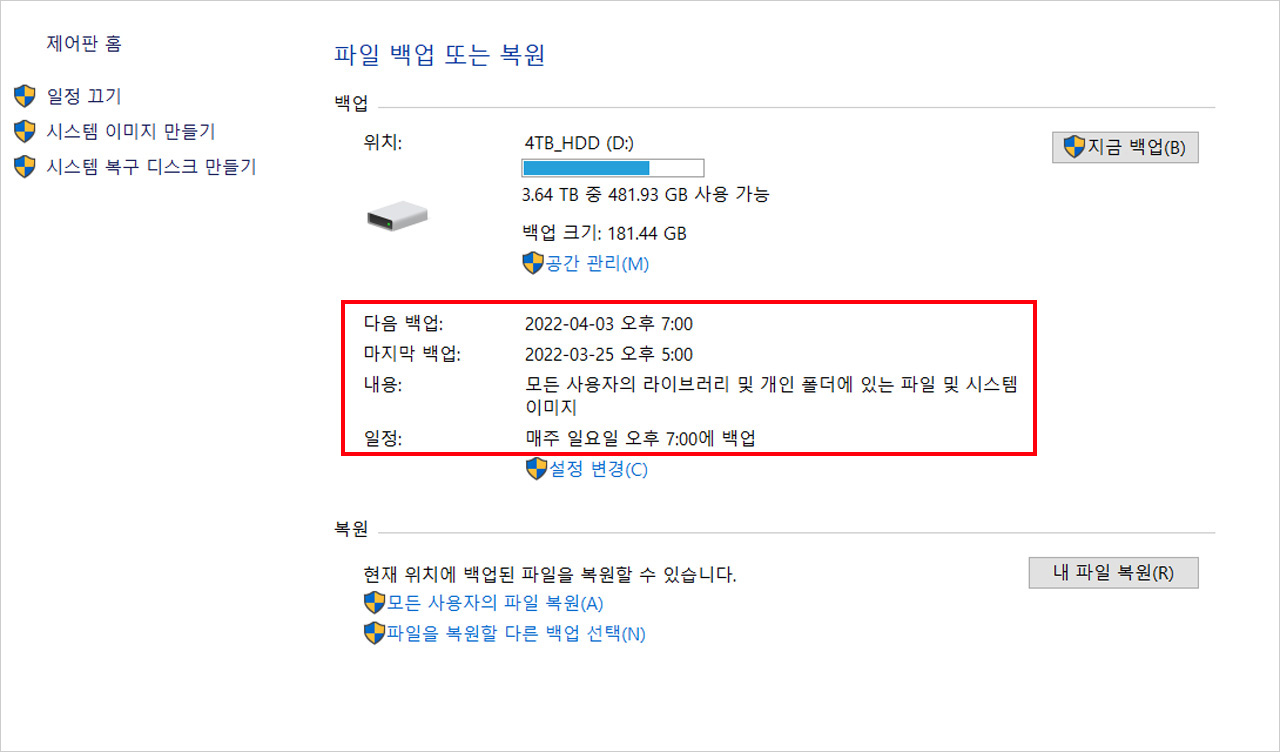Screen dimensions: 1280x752
Task: Click the schedule text 매주 일요일 오후 7:00에 백업
Action: (640, 438)
